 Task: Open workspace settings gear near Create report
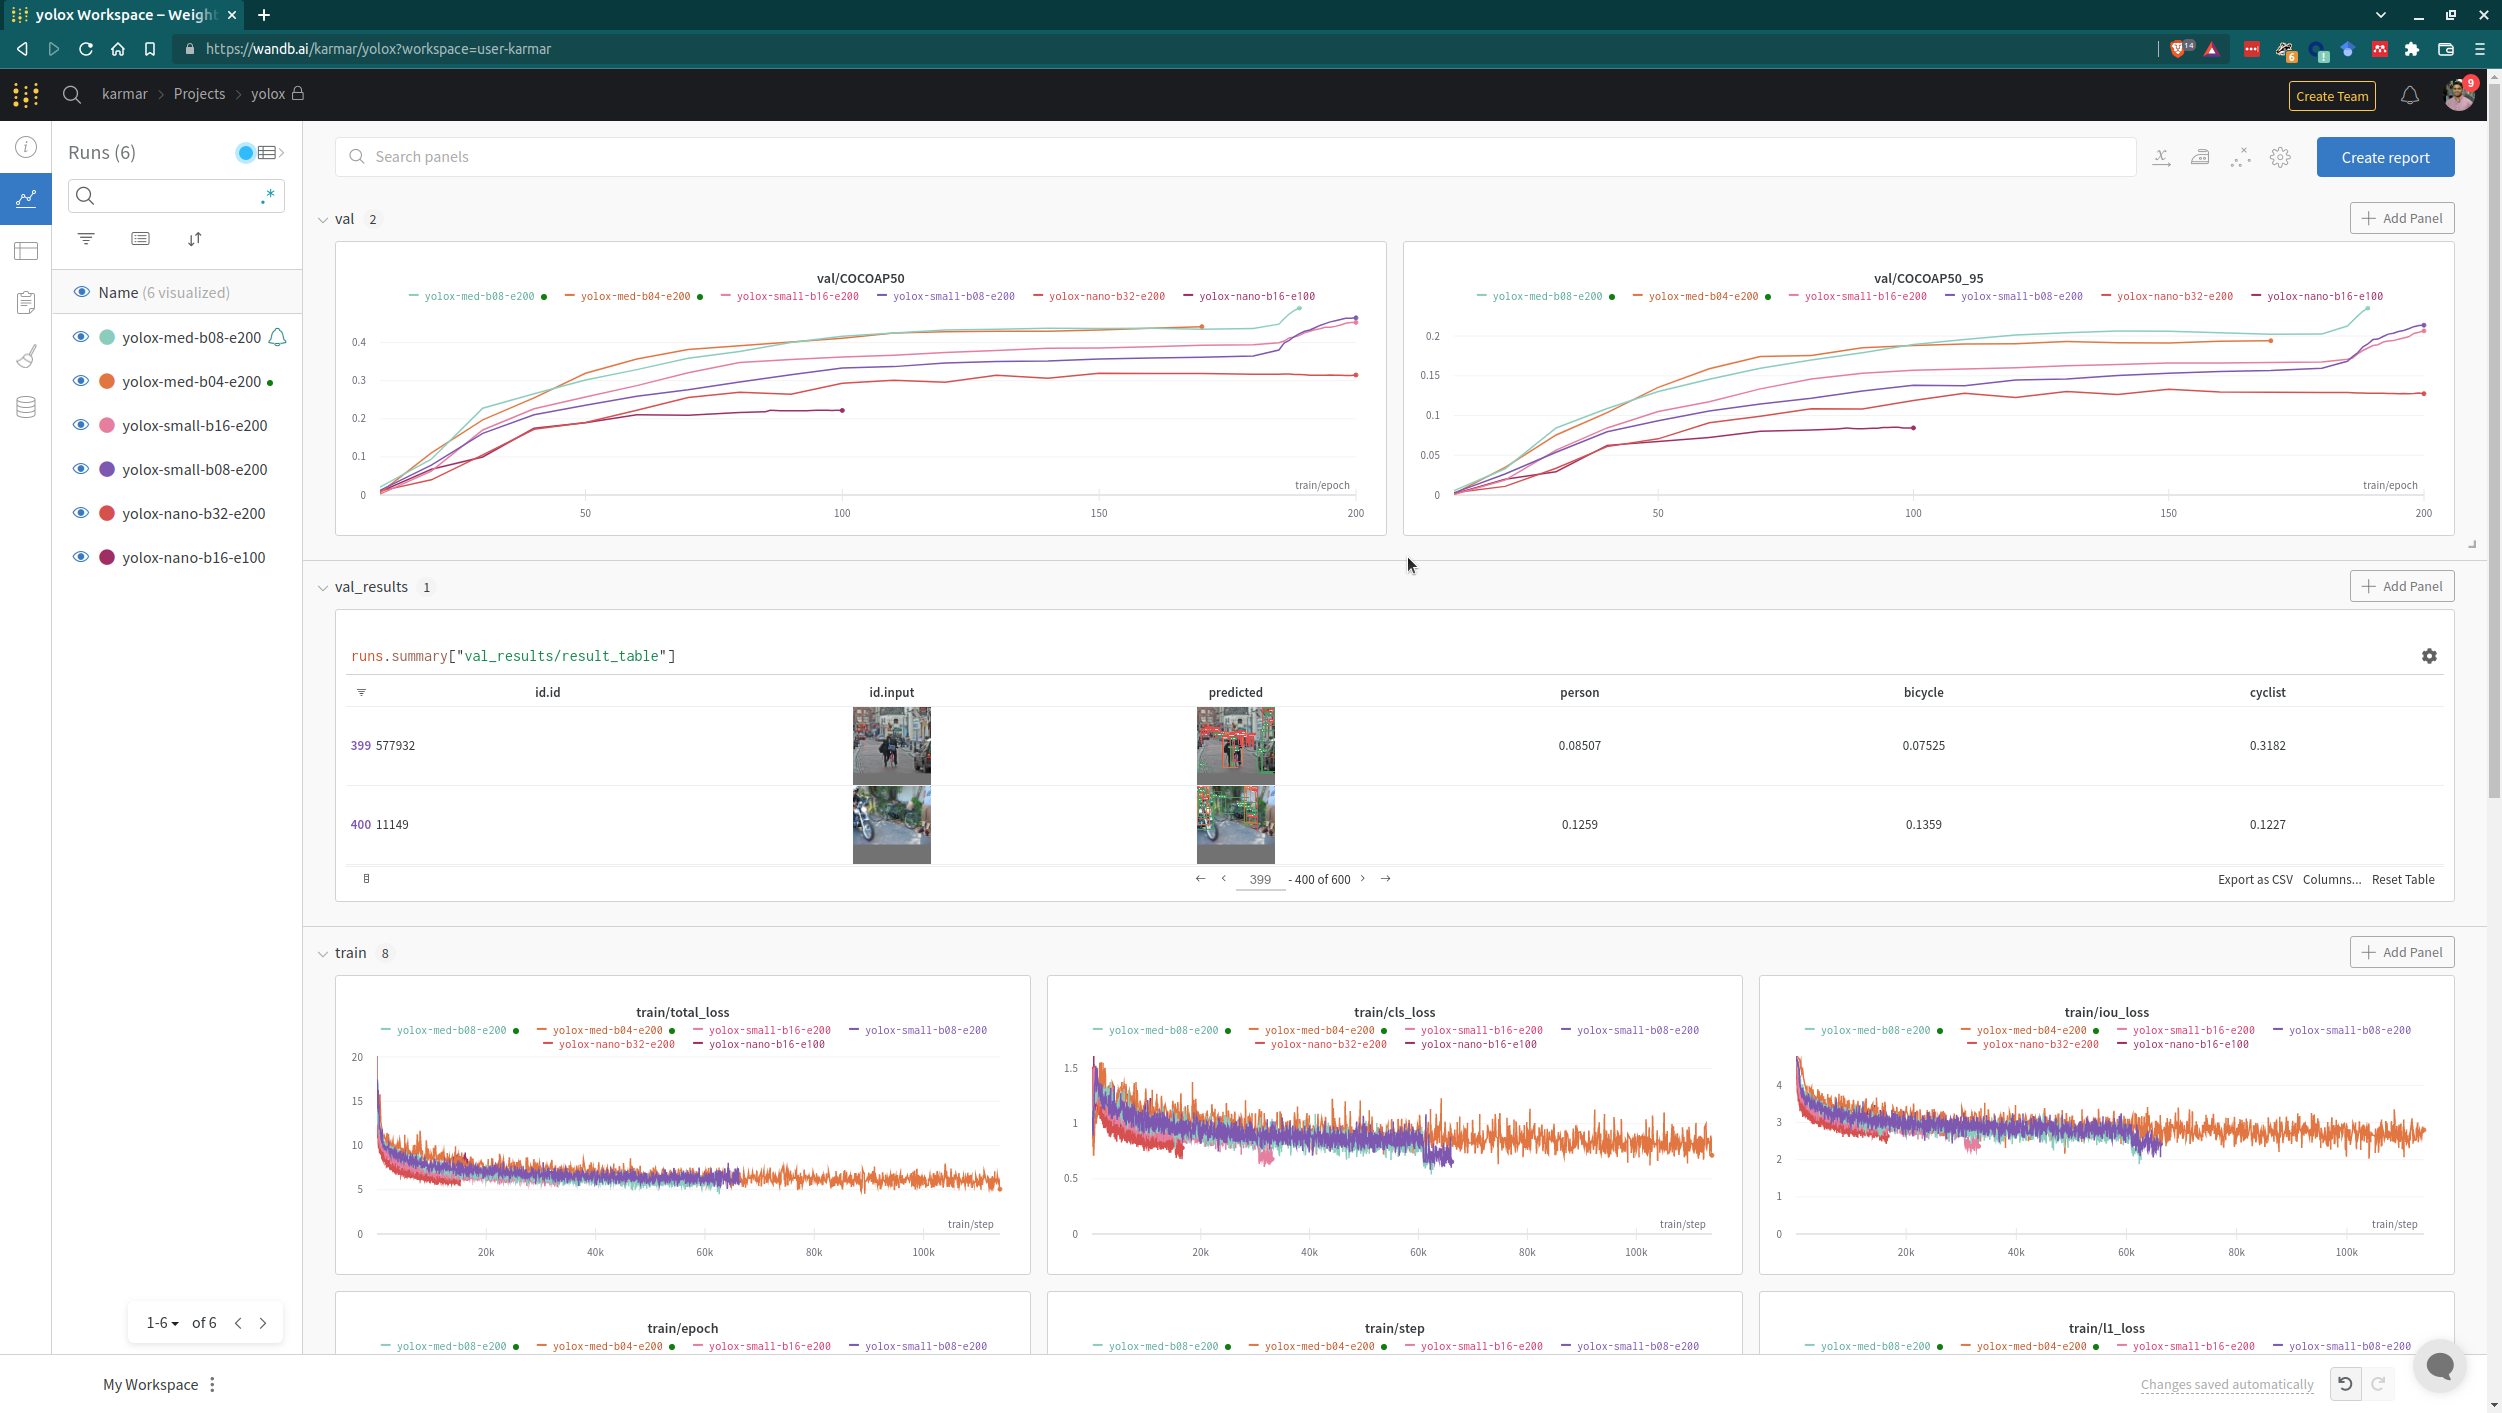pyautogui.click(x=2280, y=157)
